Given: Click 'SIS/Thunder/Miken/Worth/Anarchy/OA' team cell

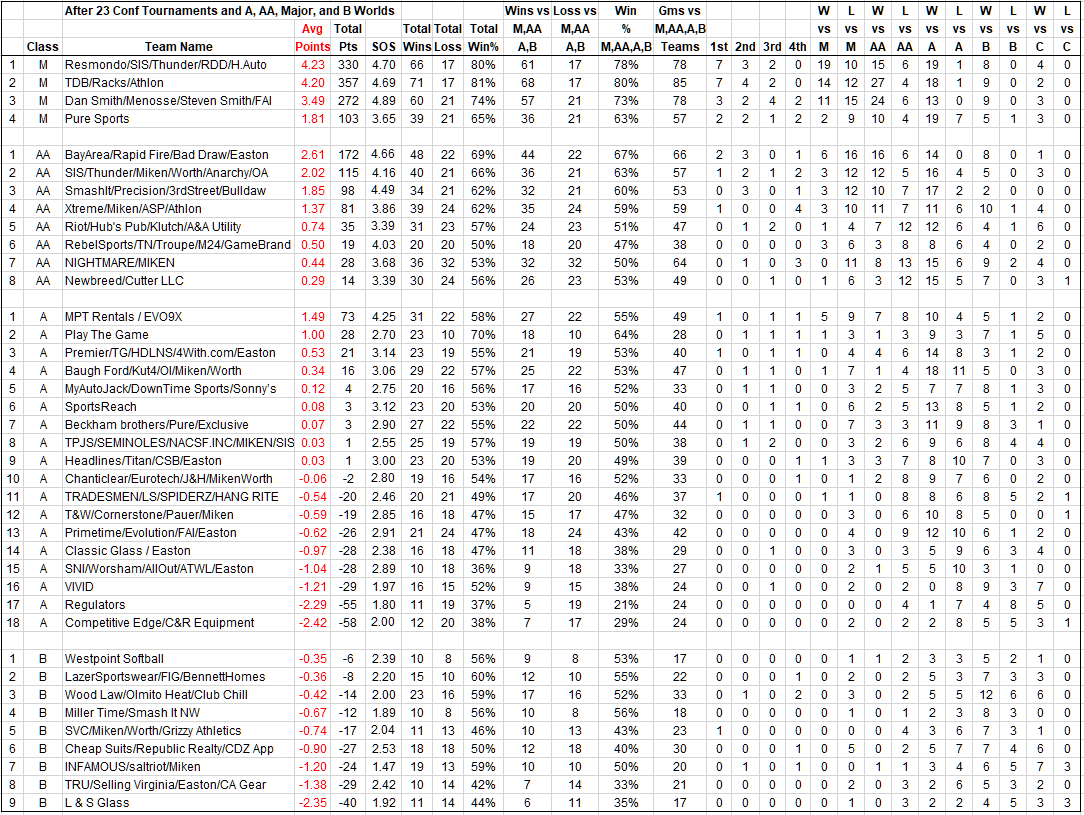Looking at the screenshot, I should (178, 173).
